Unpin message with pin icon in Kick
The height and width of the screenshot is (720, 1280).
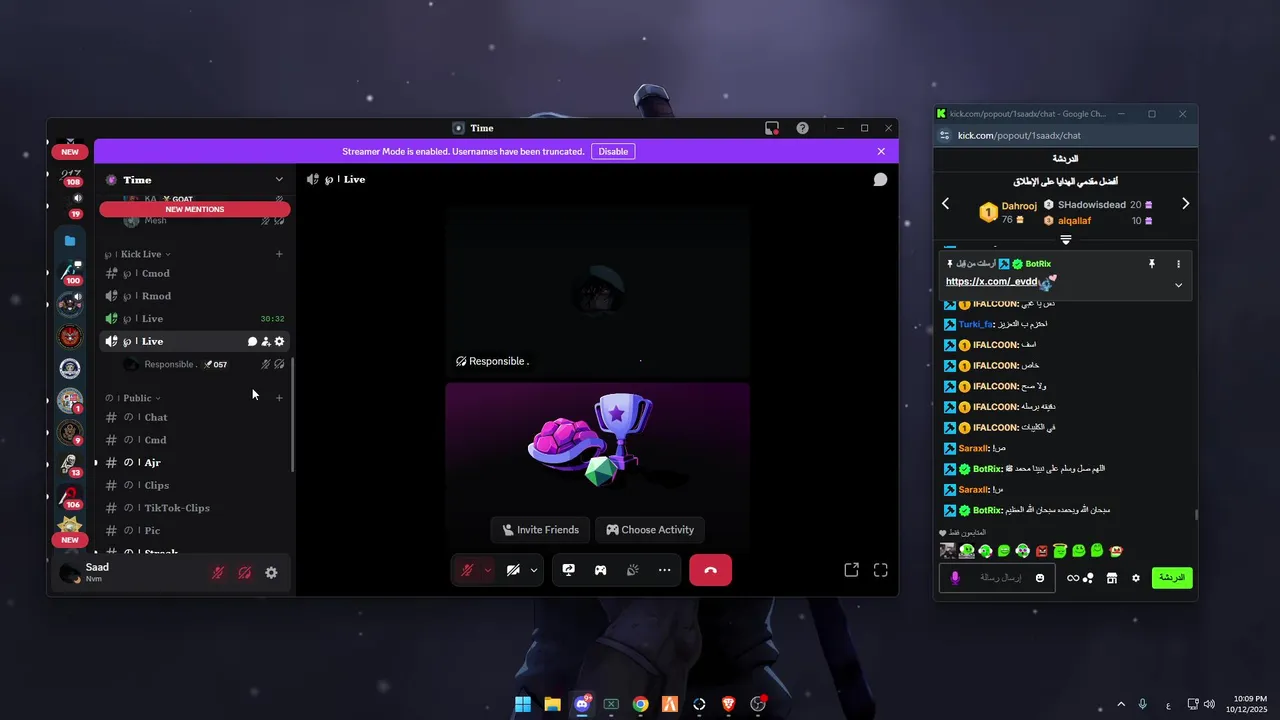click(x=1152, y=264)
